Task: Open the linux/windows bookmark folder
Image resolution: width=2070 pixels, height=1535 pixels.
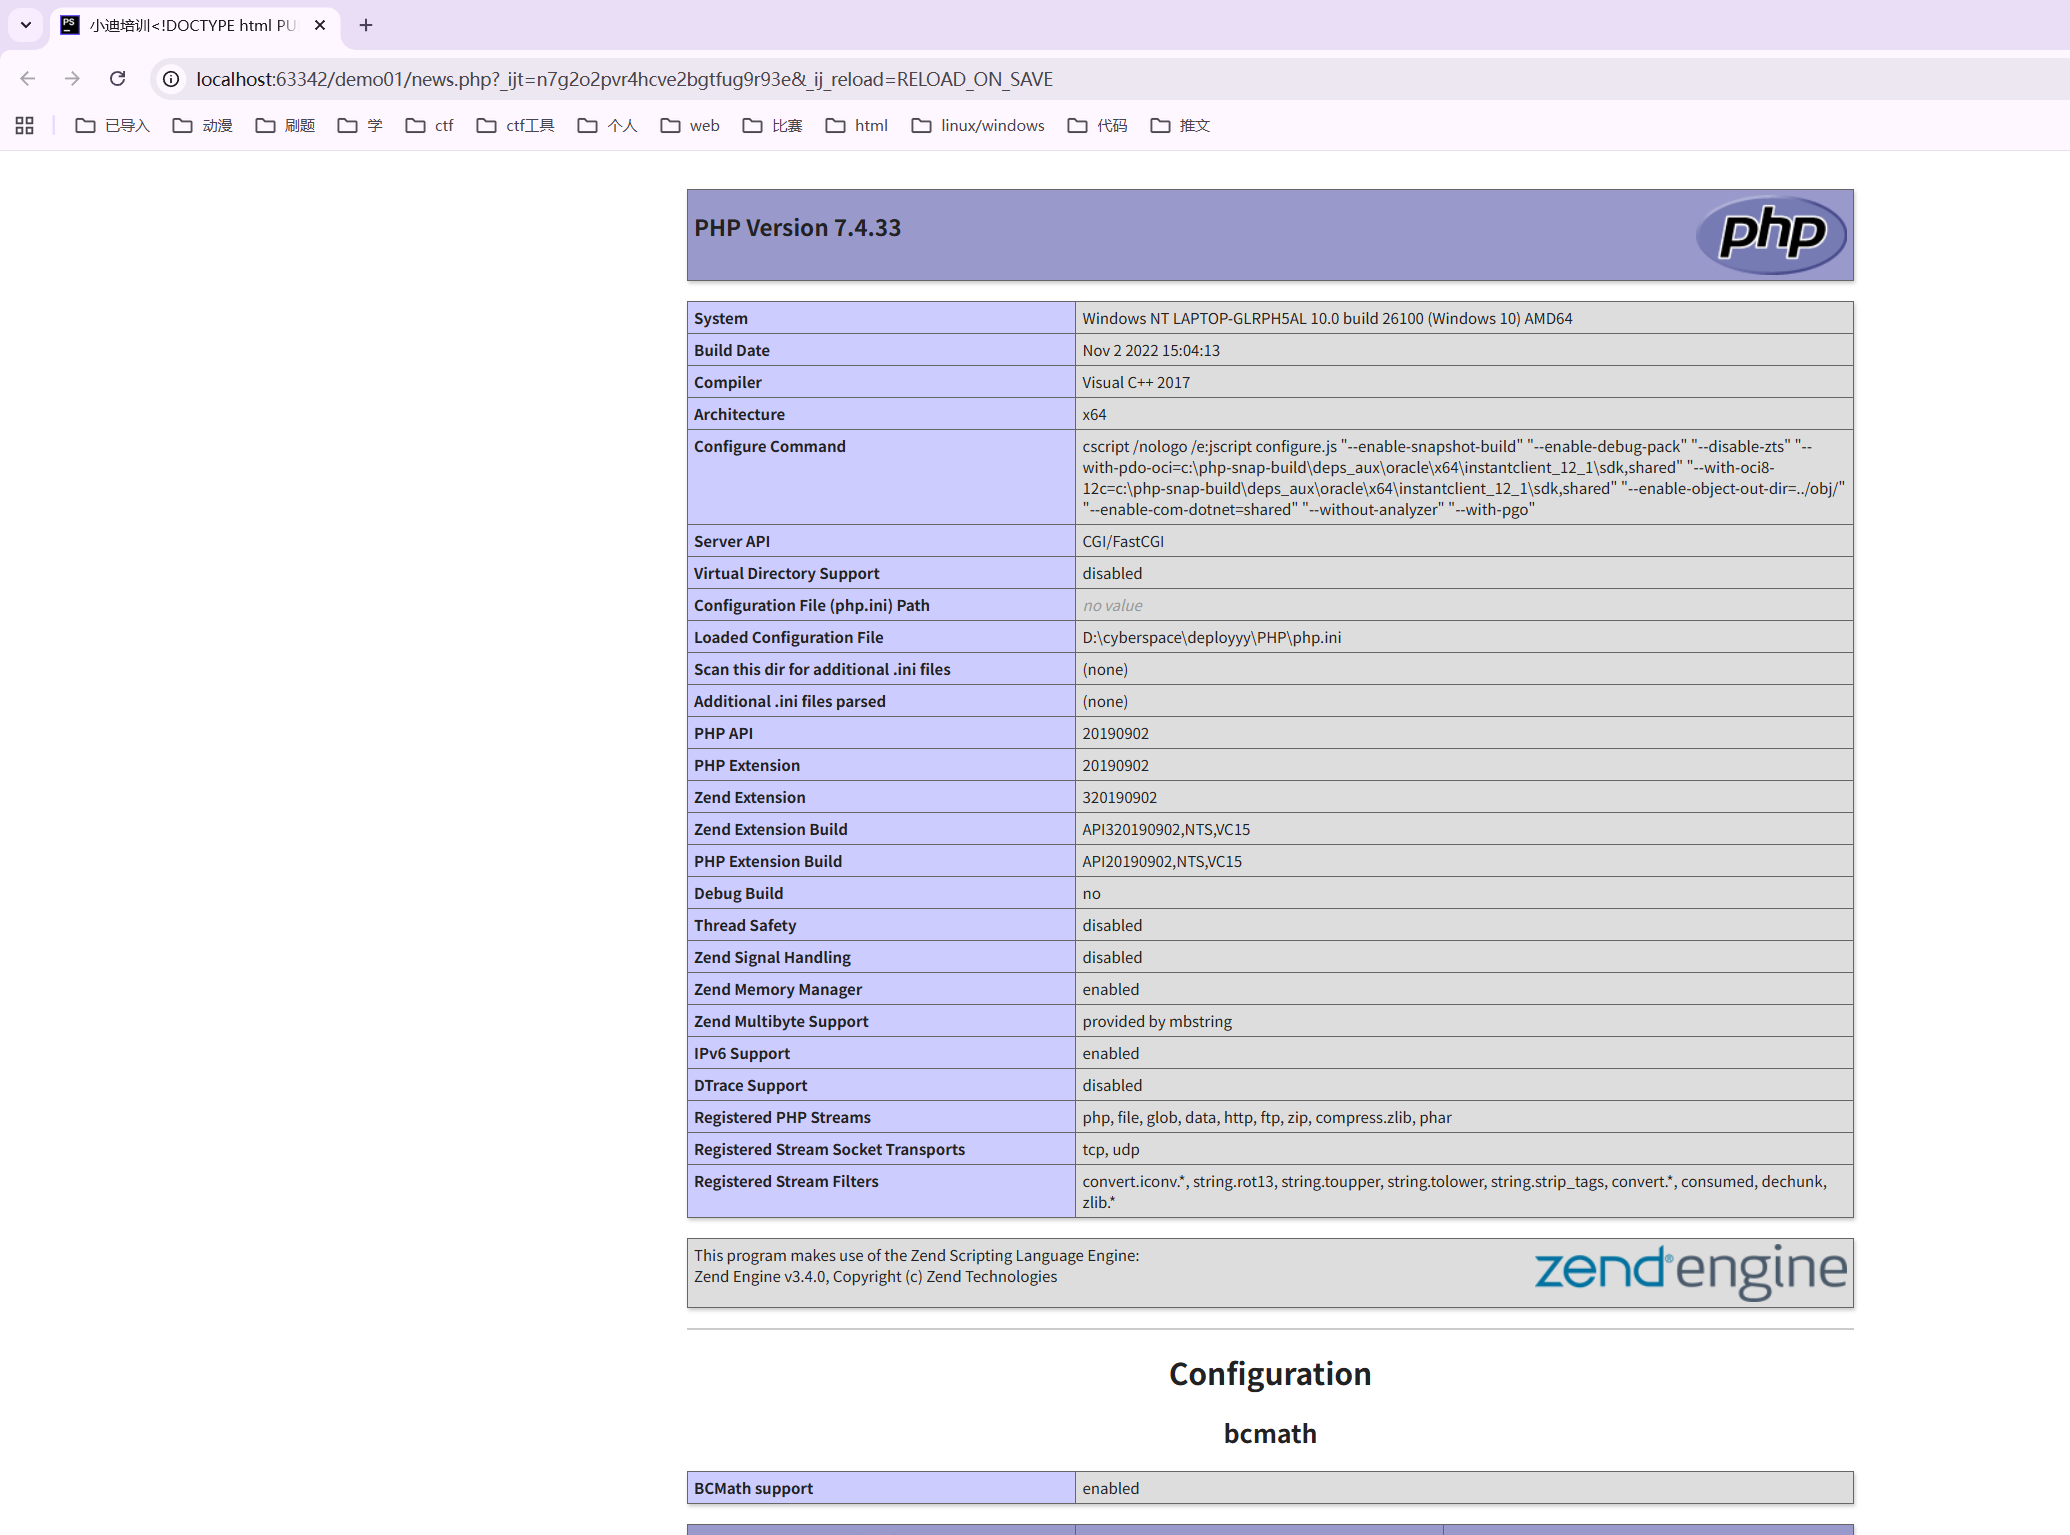Action: 978,125
